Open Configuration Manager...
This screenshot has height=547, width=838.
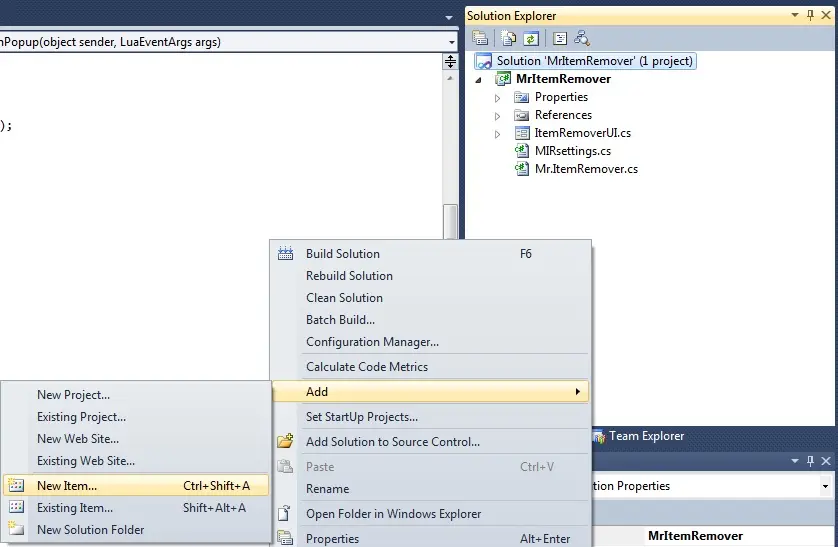(x=431, y=341)
